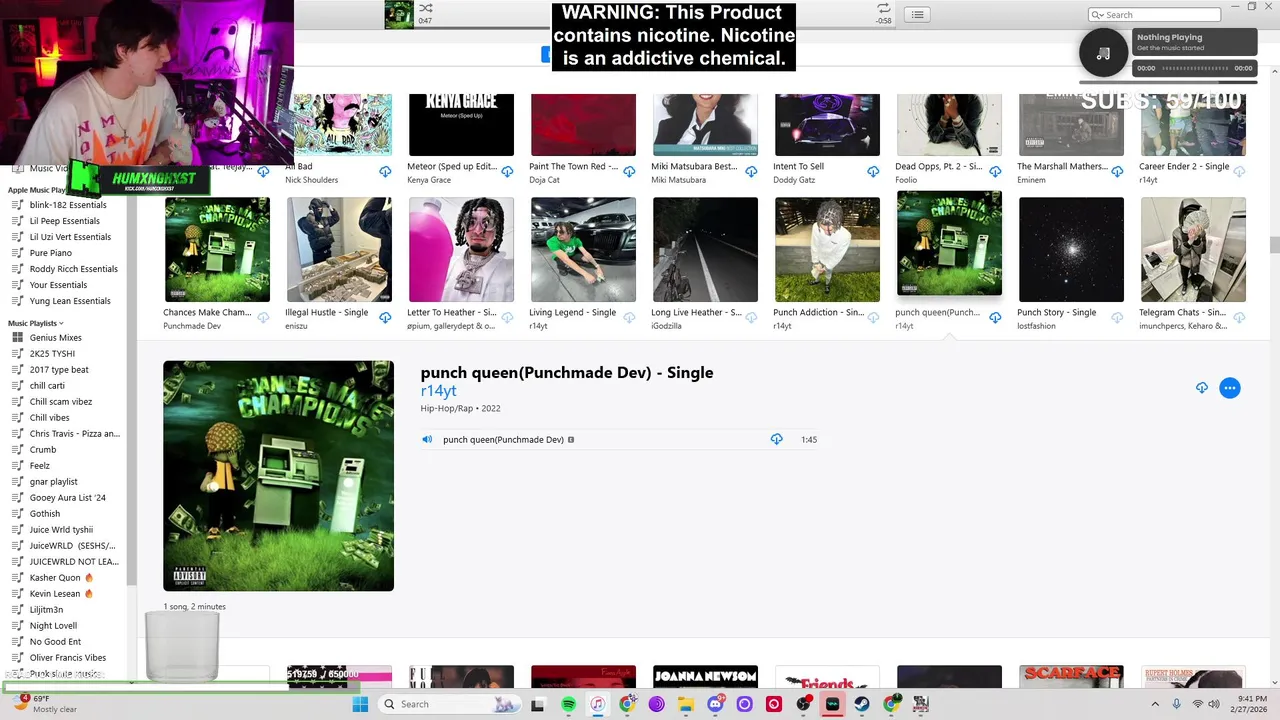Select the chill carti playlist
The width and height of the screenshot is (1280, 720).
pos(47,386)
